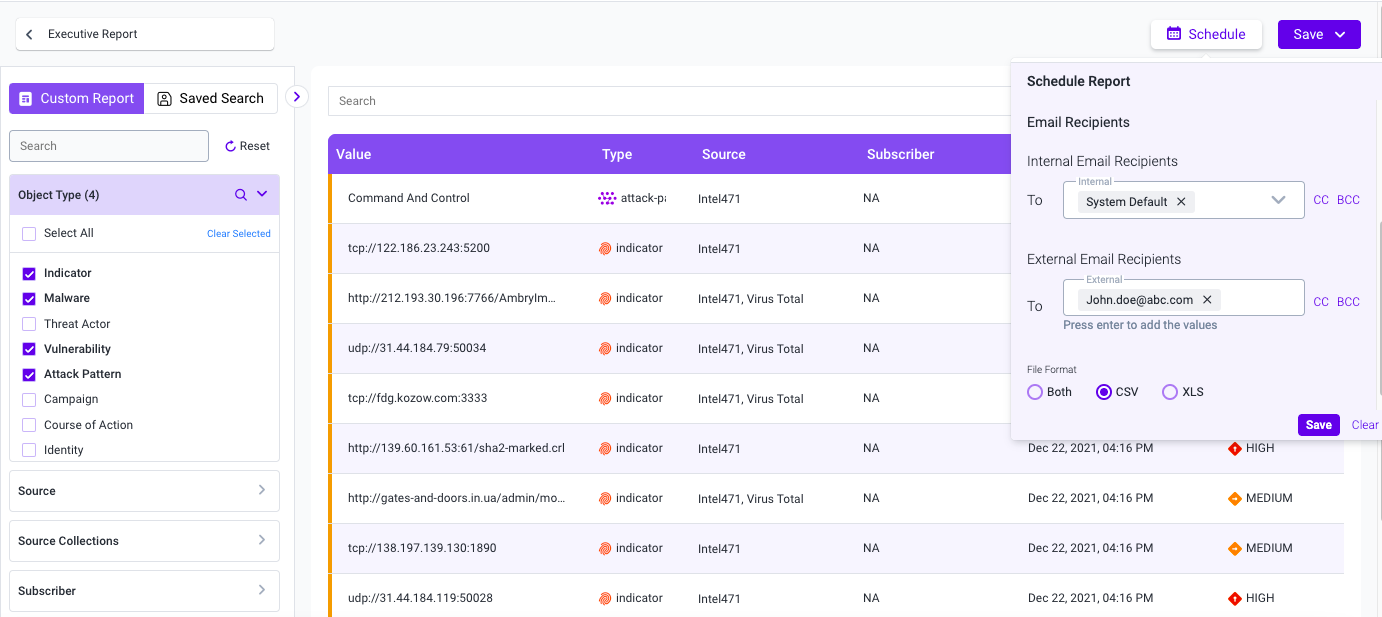Uncheck the Malware checkbox

pos(29,299)
